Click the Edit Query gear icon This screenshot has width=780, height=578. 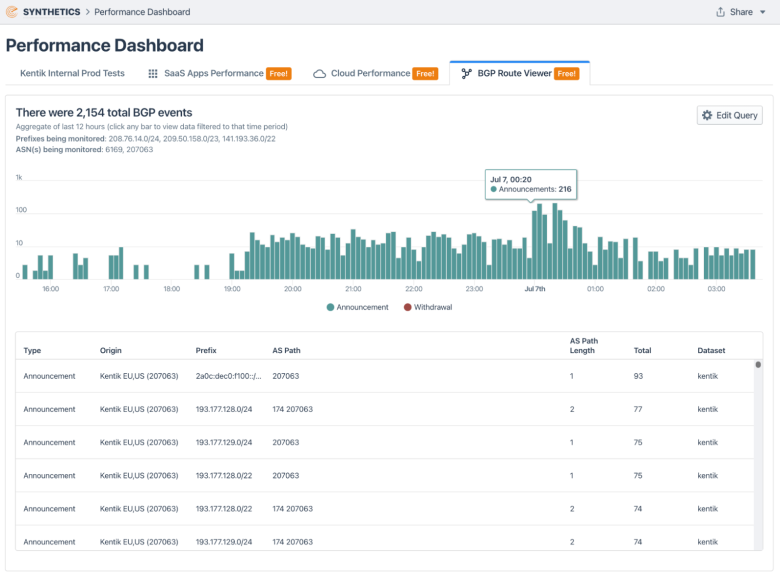tap(707, 115)
